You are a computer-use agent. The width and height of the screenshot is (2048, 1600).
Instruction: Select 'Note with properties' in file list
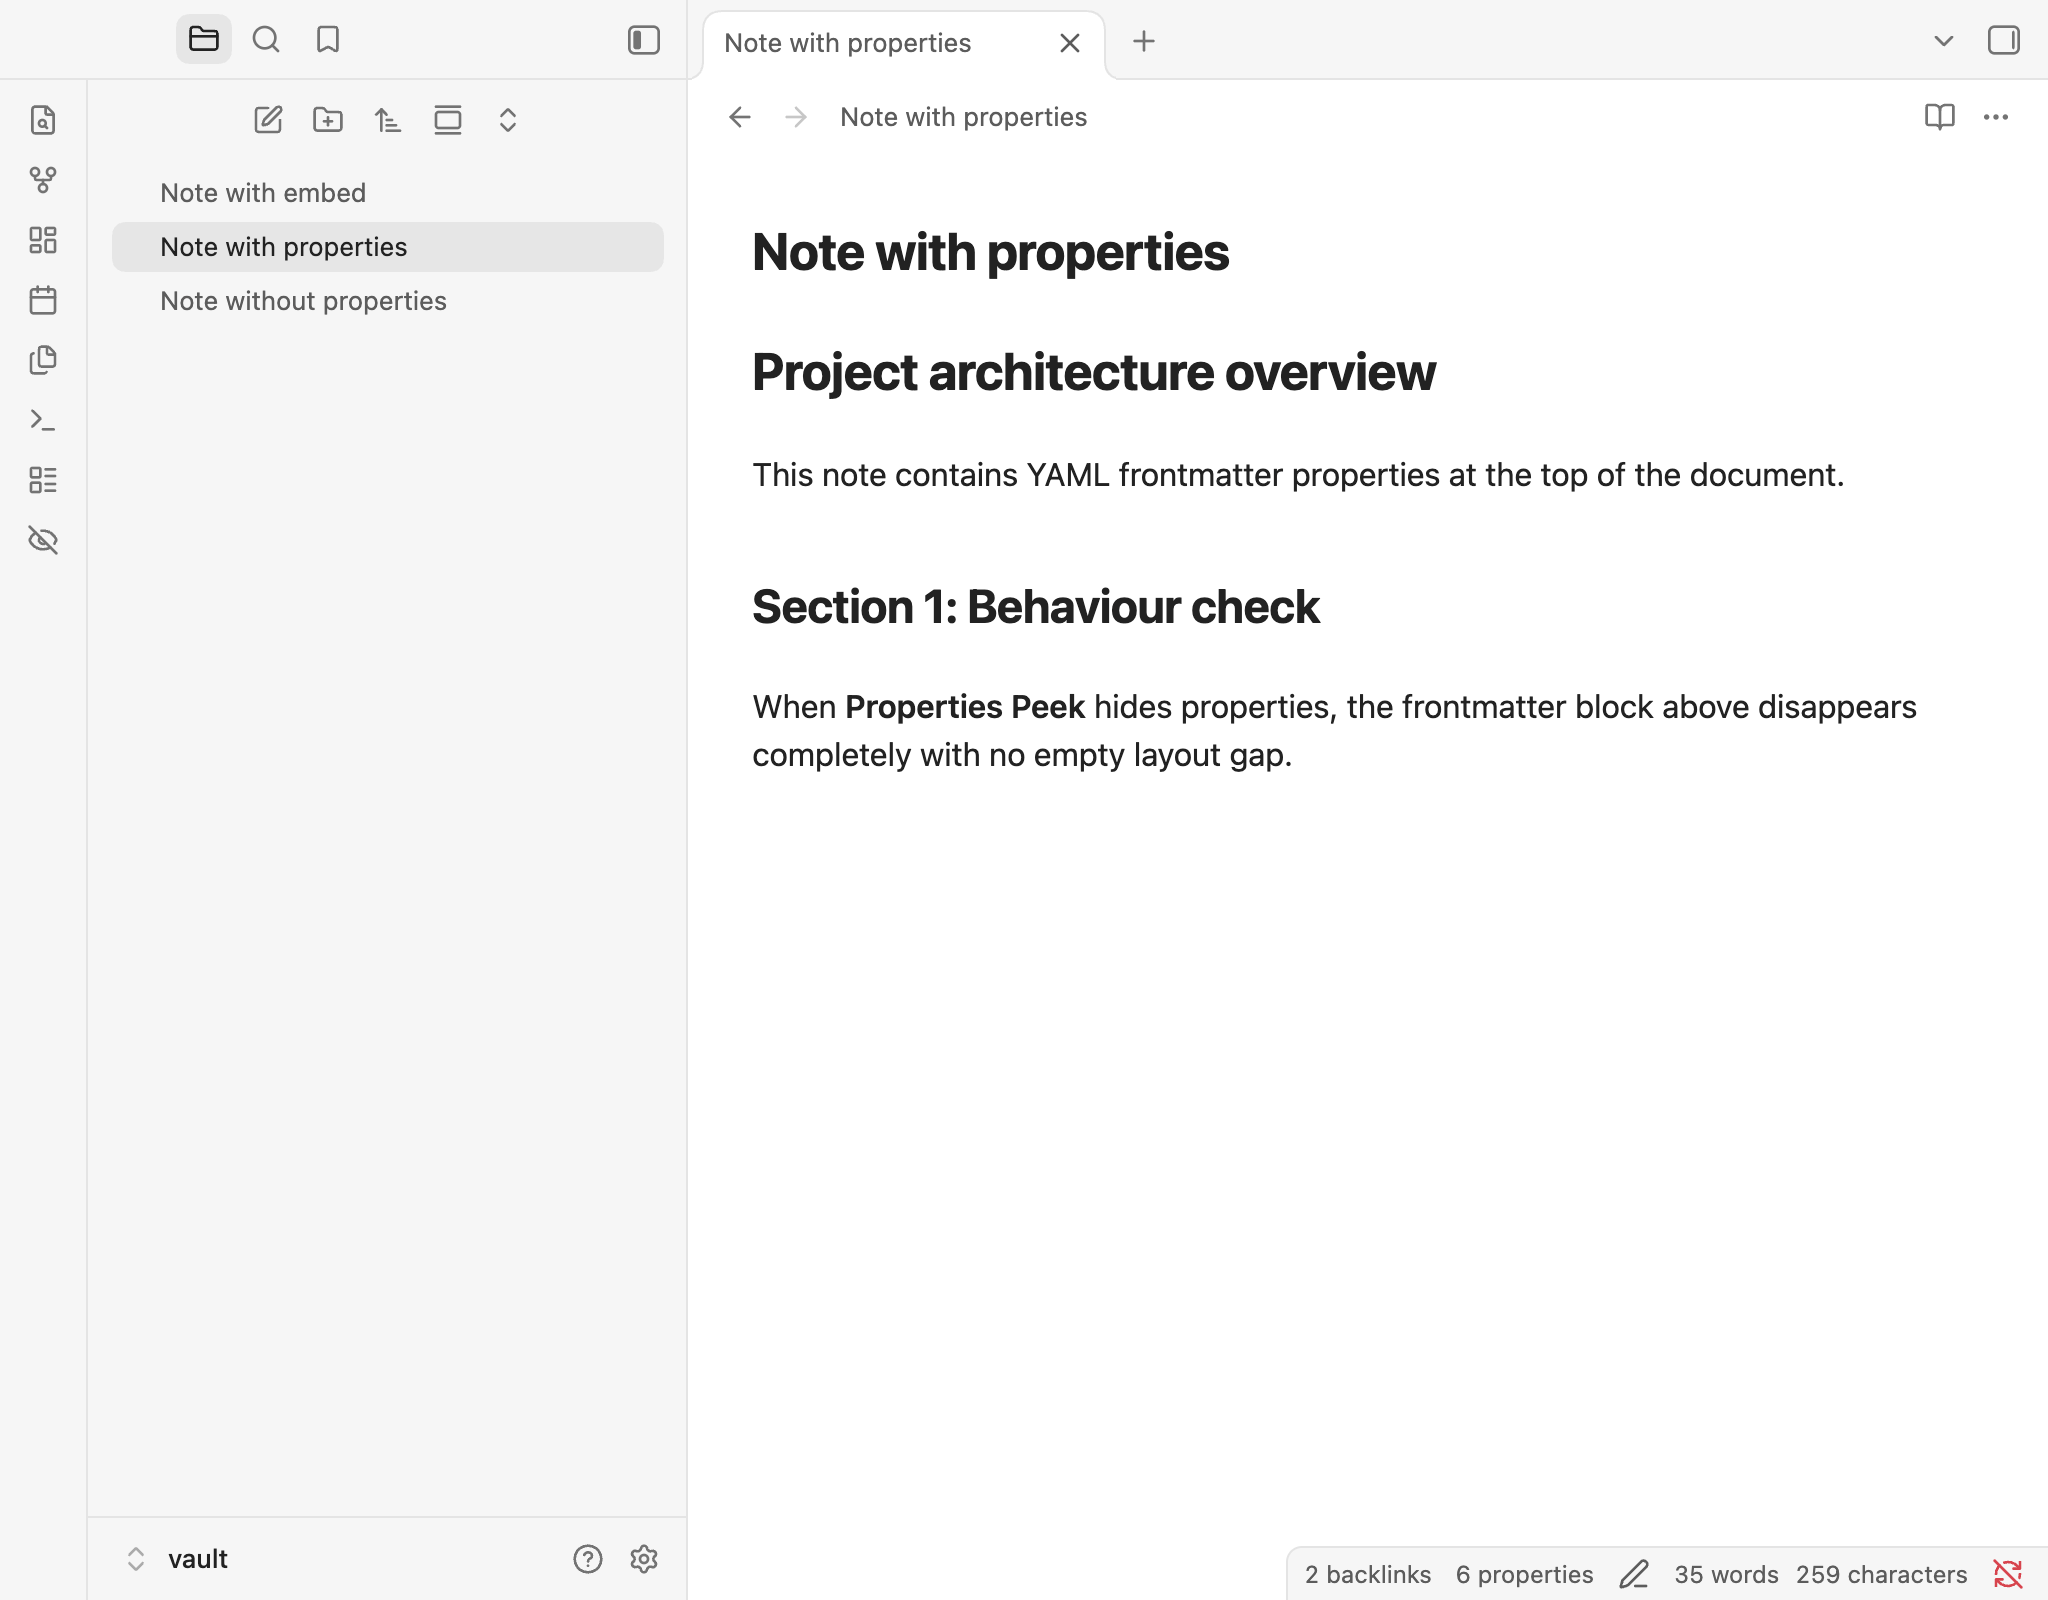pyautogui.click(x=388, y=247)
